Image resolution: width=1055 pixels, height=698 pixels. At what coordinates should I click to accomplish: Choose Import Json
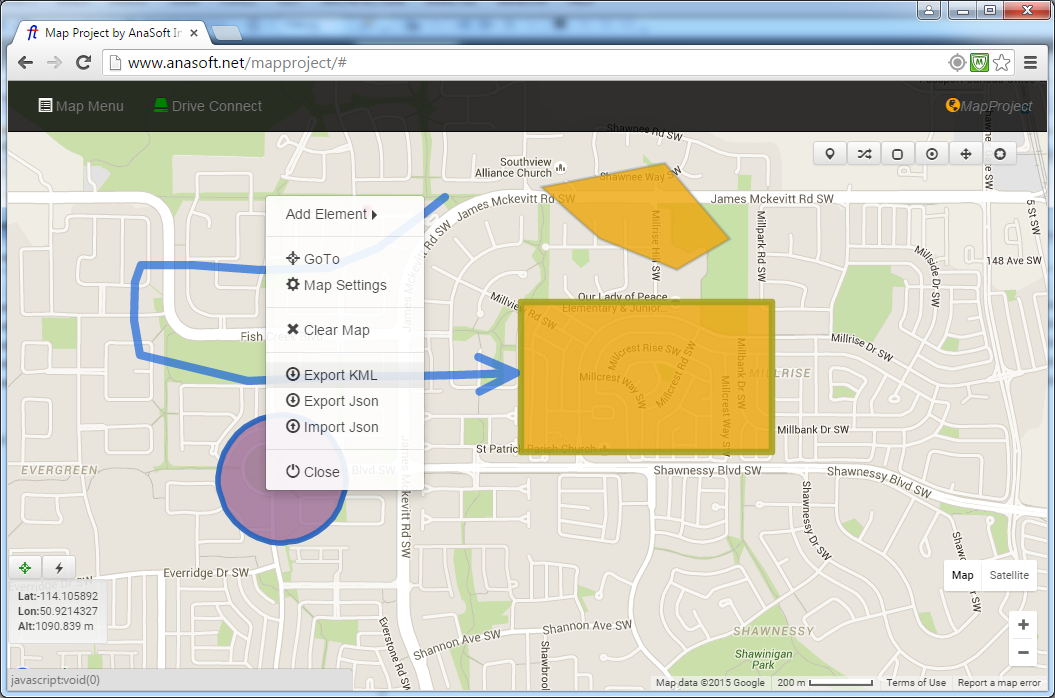point(344,427)
